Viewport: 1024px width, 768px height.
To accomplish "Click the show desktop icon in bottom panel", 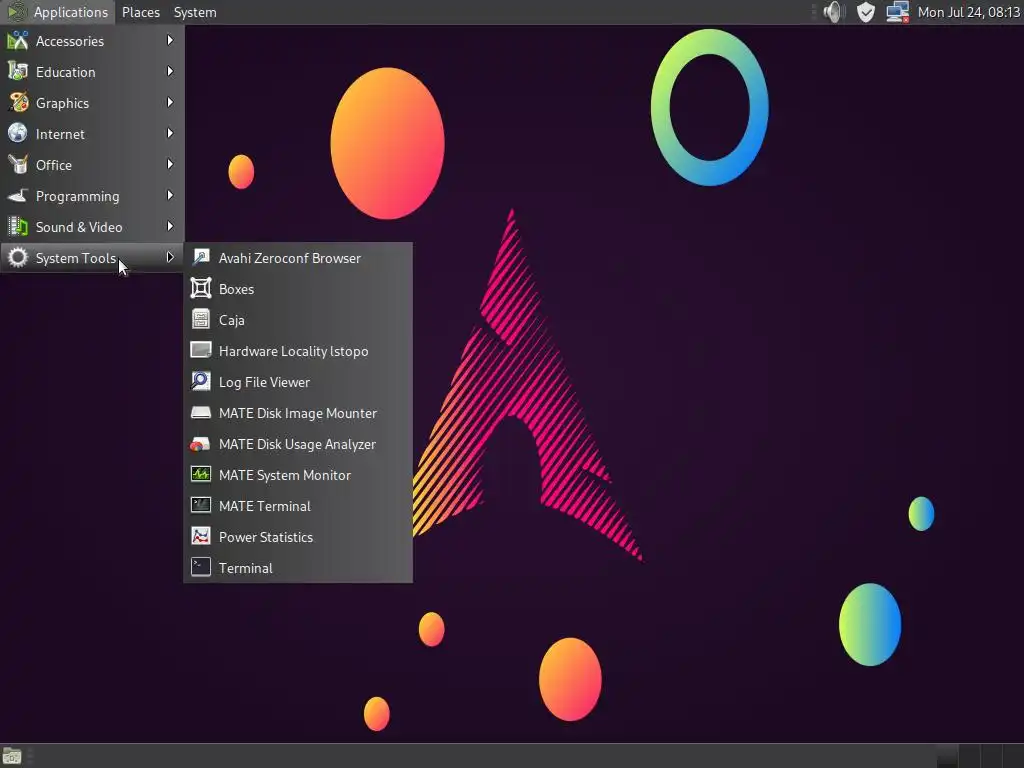I will click(12, 756).
